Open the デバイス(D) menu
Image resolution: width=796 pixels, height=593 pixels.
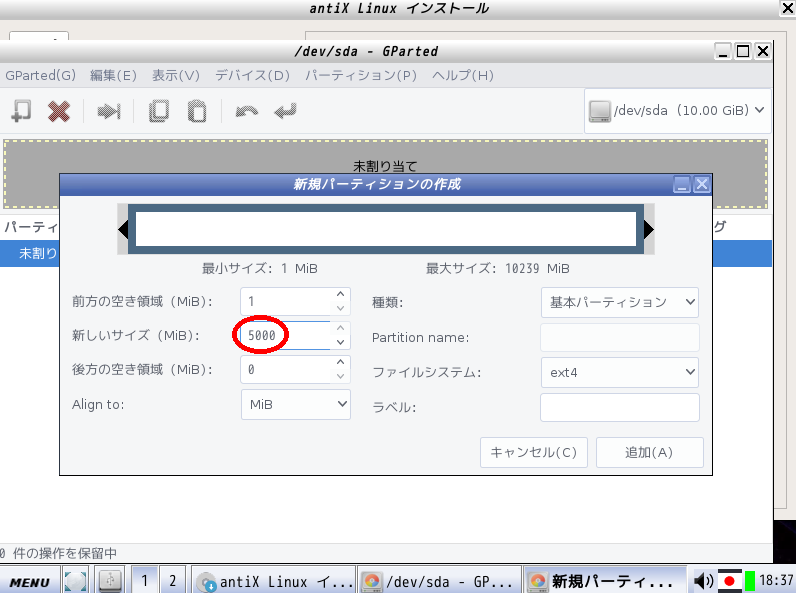252,76
